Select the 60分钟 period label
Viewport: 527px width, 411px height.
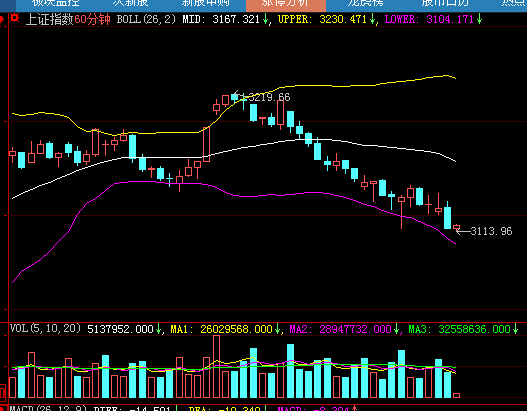[92, 19]
